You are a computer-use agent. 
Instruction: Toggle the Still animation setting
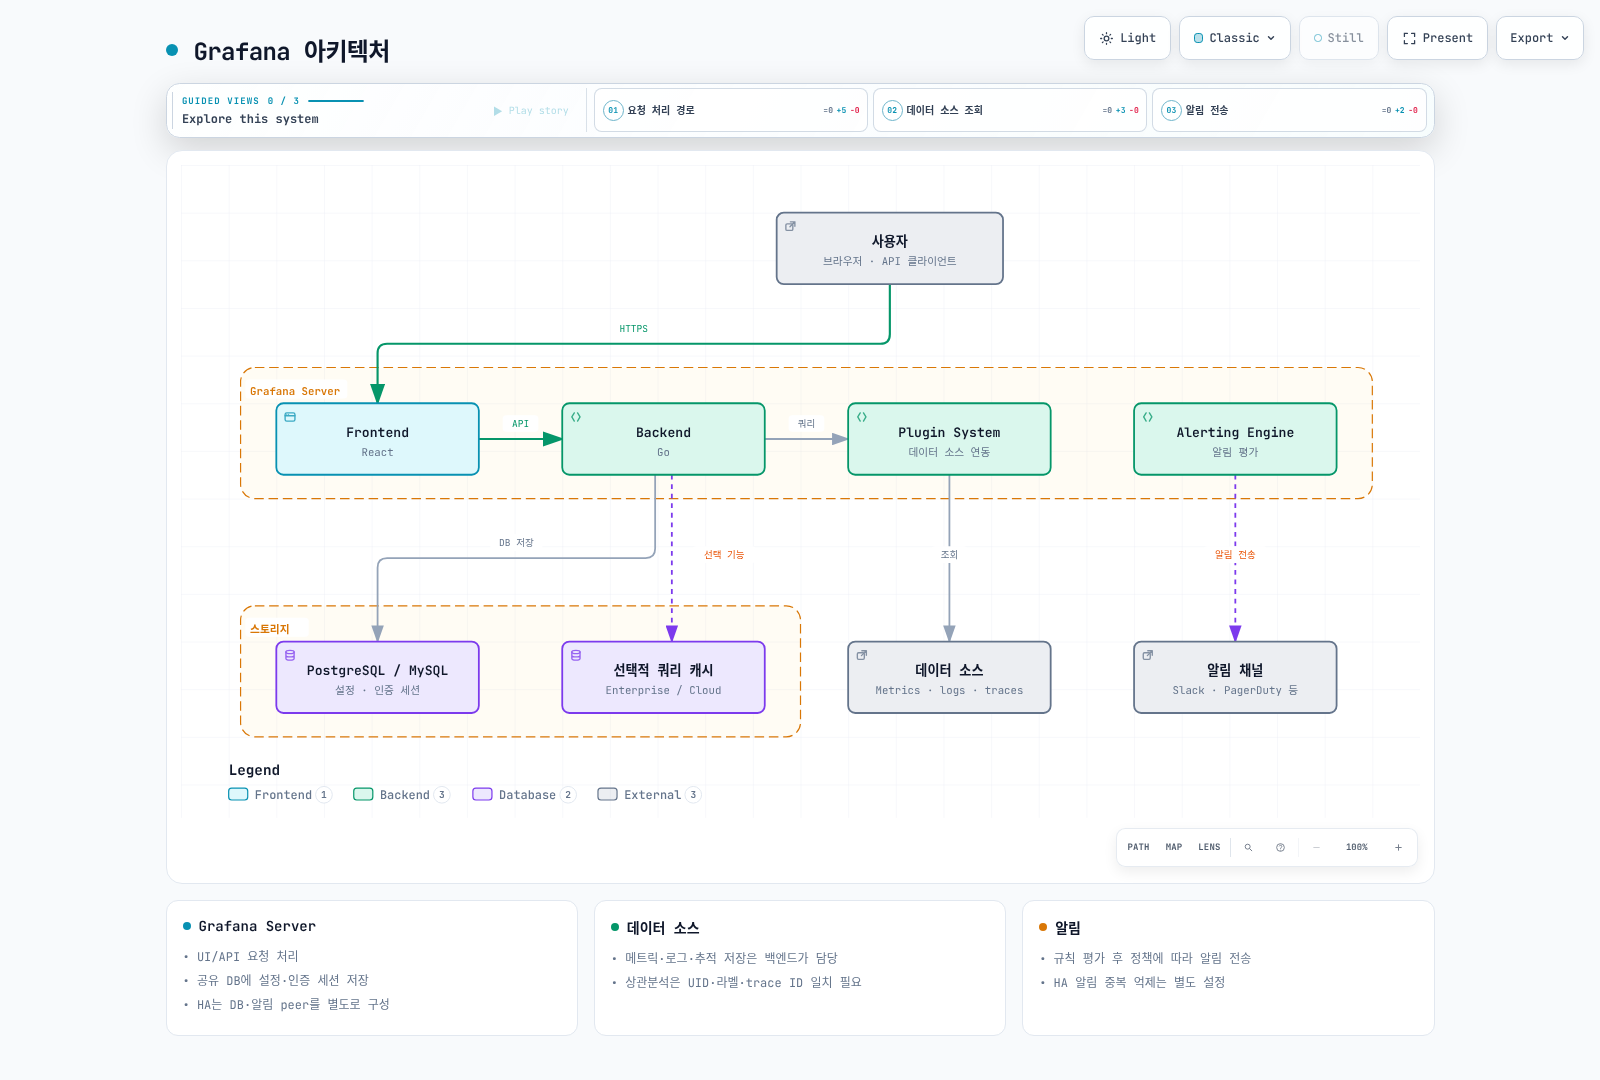point(1338,38)
